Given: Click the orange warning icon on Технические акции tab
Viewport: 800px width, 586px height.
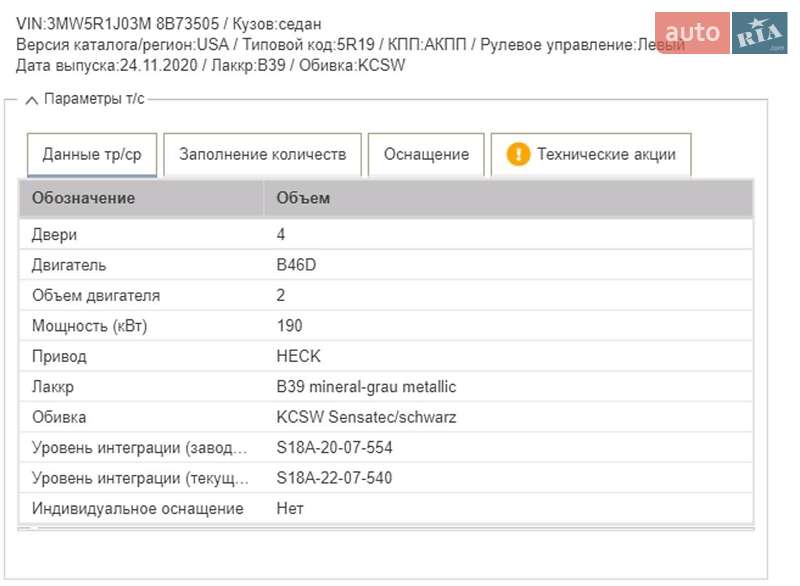Looking at the screenshot, I should (x=519, y=154).
